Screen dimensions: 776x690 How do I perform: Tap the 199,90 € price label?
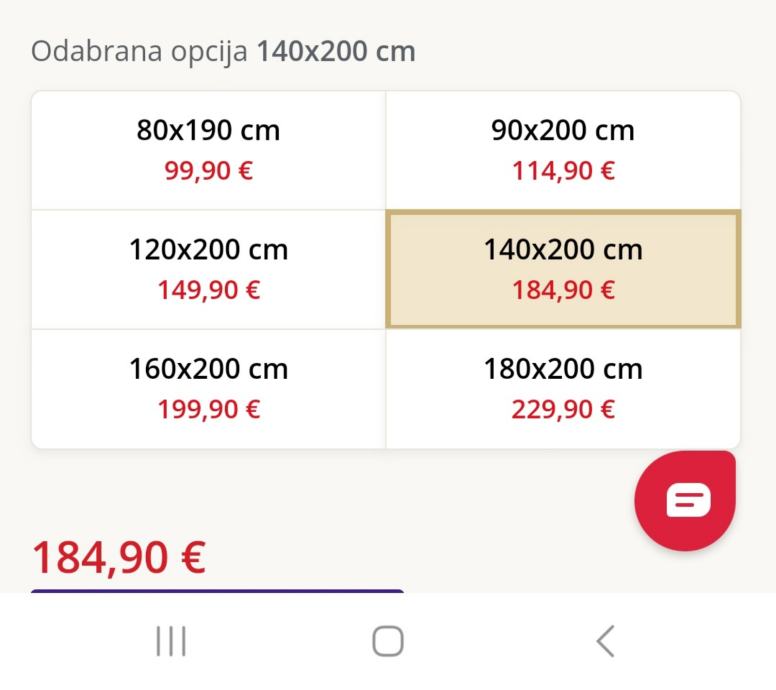[208, 410]
